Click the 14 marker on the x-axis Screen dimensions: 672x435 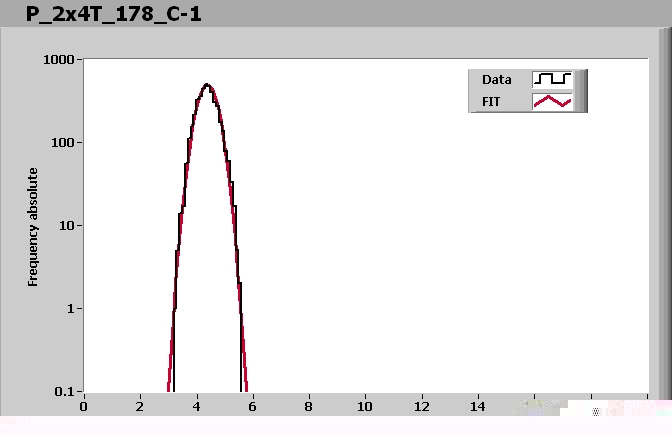click(478, 406)
